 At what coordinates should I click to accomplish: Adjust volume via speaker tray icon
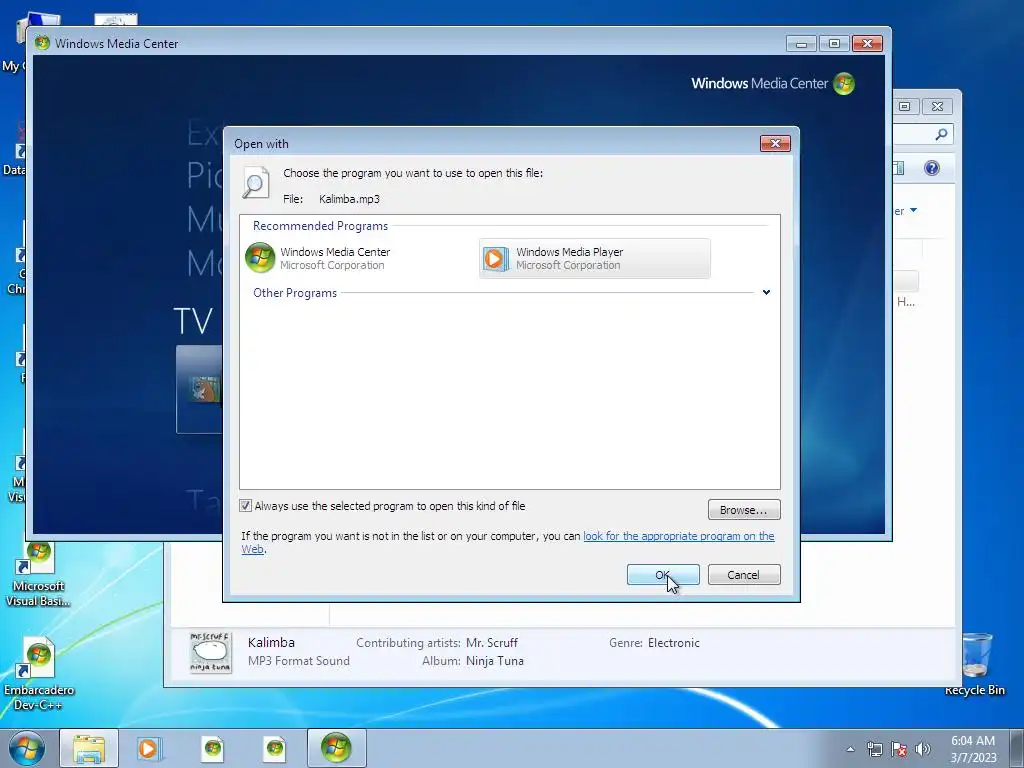point(922,749)
